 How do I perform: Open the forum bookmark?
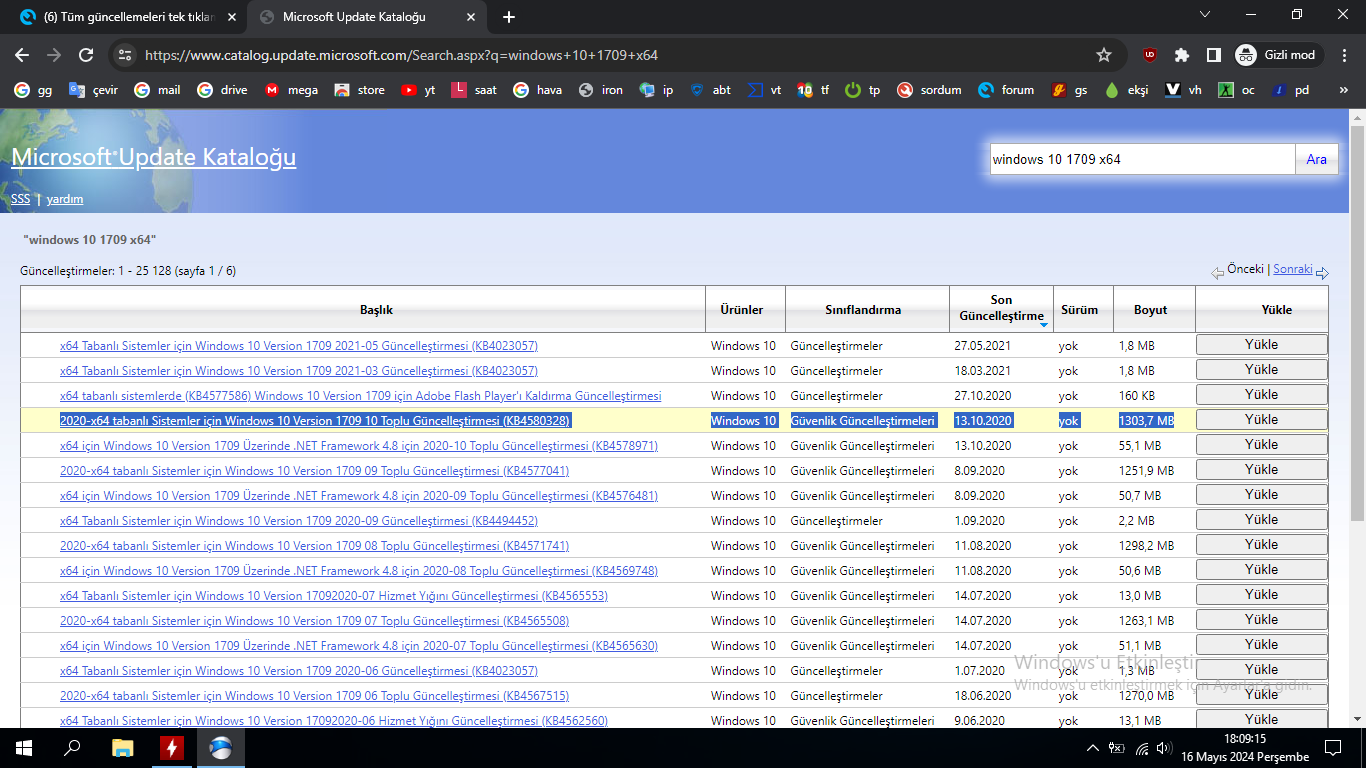[1006, 90]
